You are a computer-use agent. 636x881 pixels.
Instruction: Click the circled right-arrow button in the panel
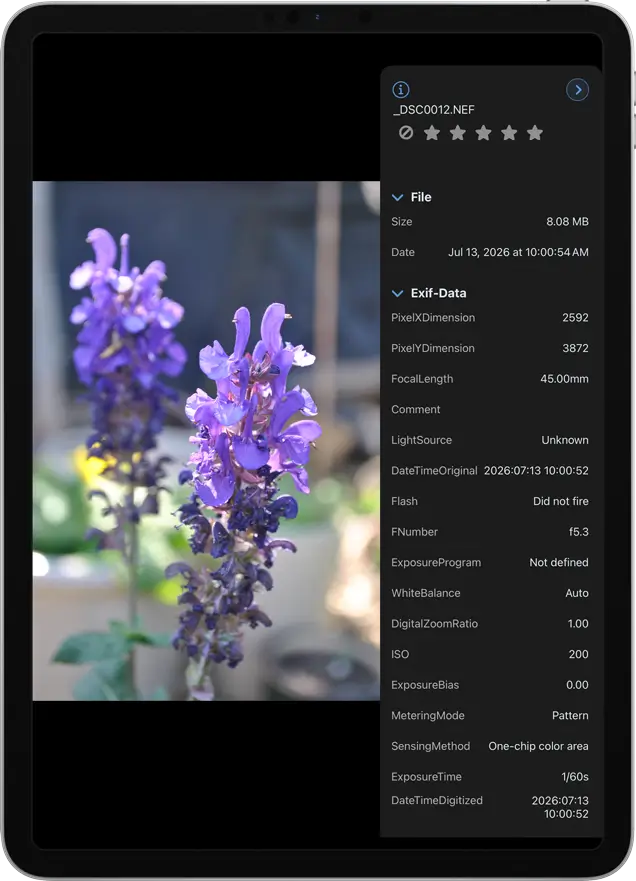pyautogui.click(x=578, y=89)
